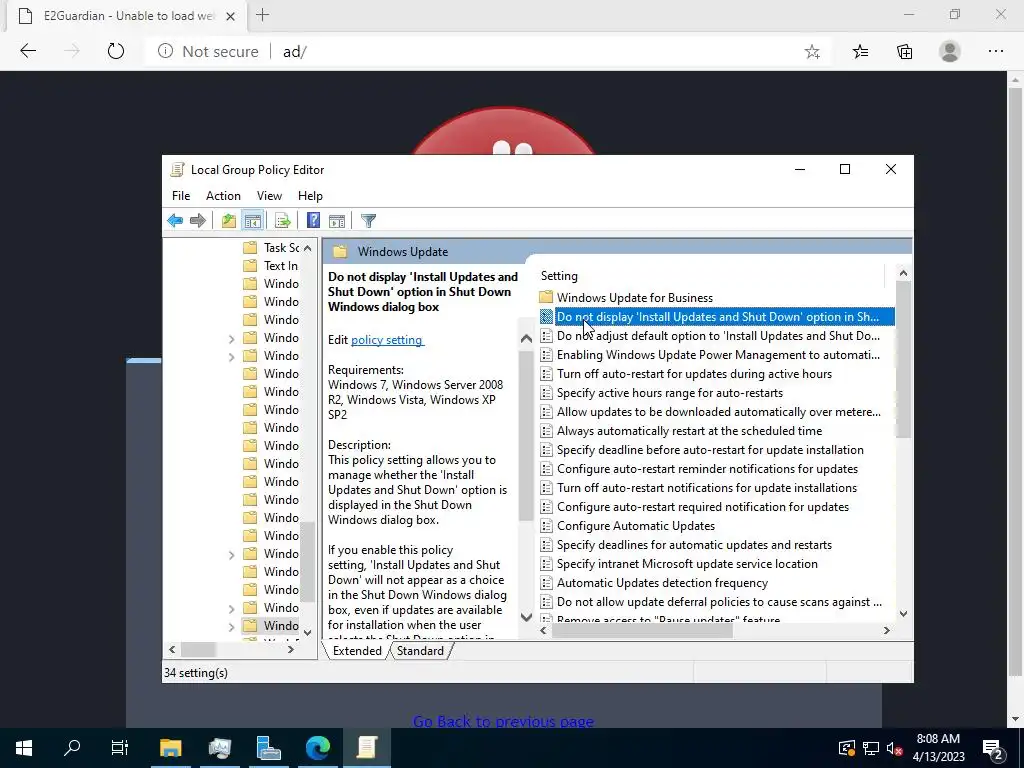Click the Edge browser back arrow
Viewport: 1024px width, 768px height.
[x=28, y=51]
